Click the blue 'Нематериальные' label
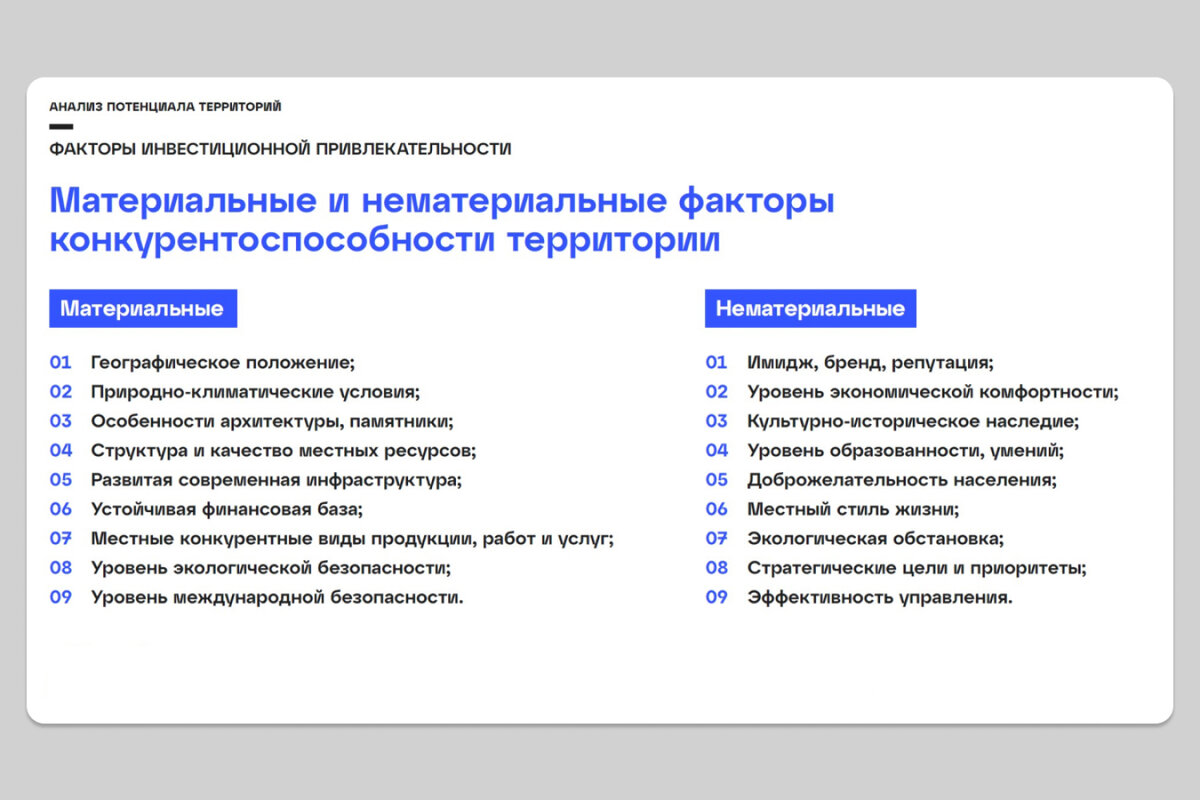This screenshot has width=1200, height=800. click(x=810, y=308)
